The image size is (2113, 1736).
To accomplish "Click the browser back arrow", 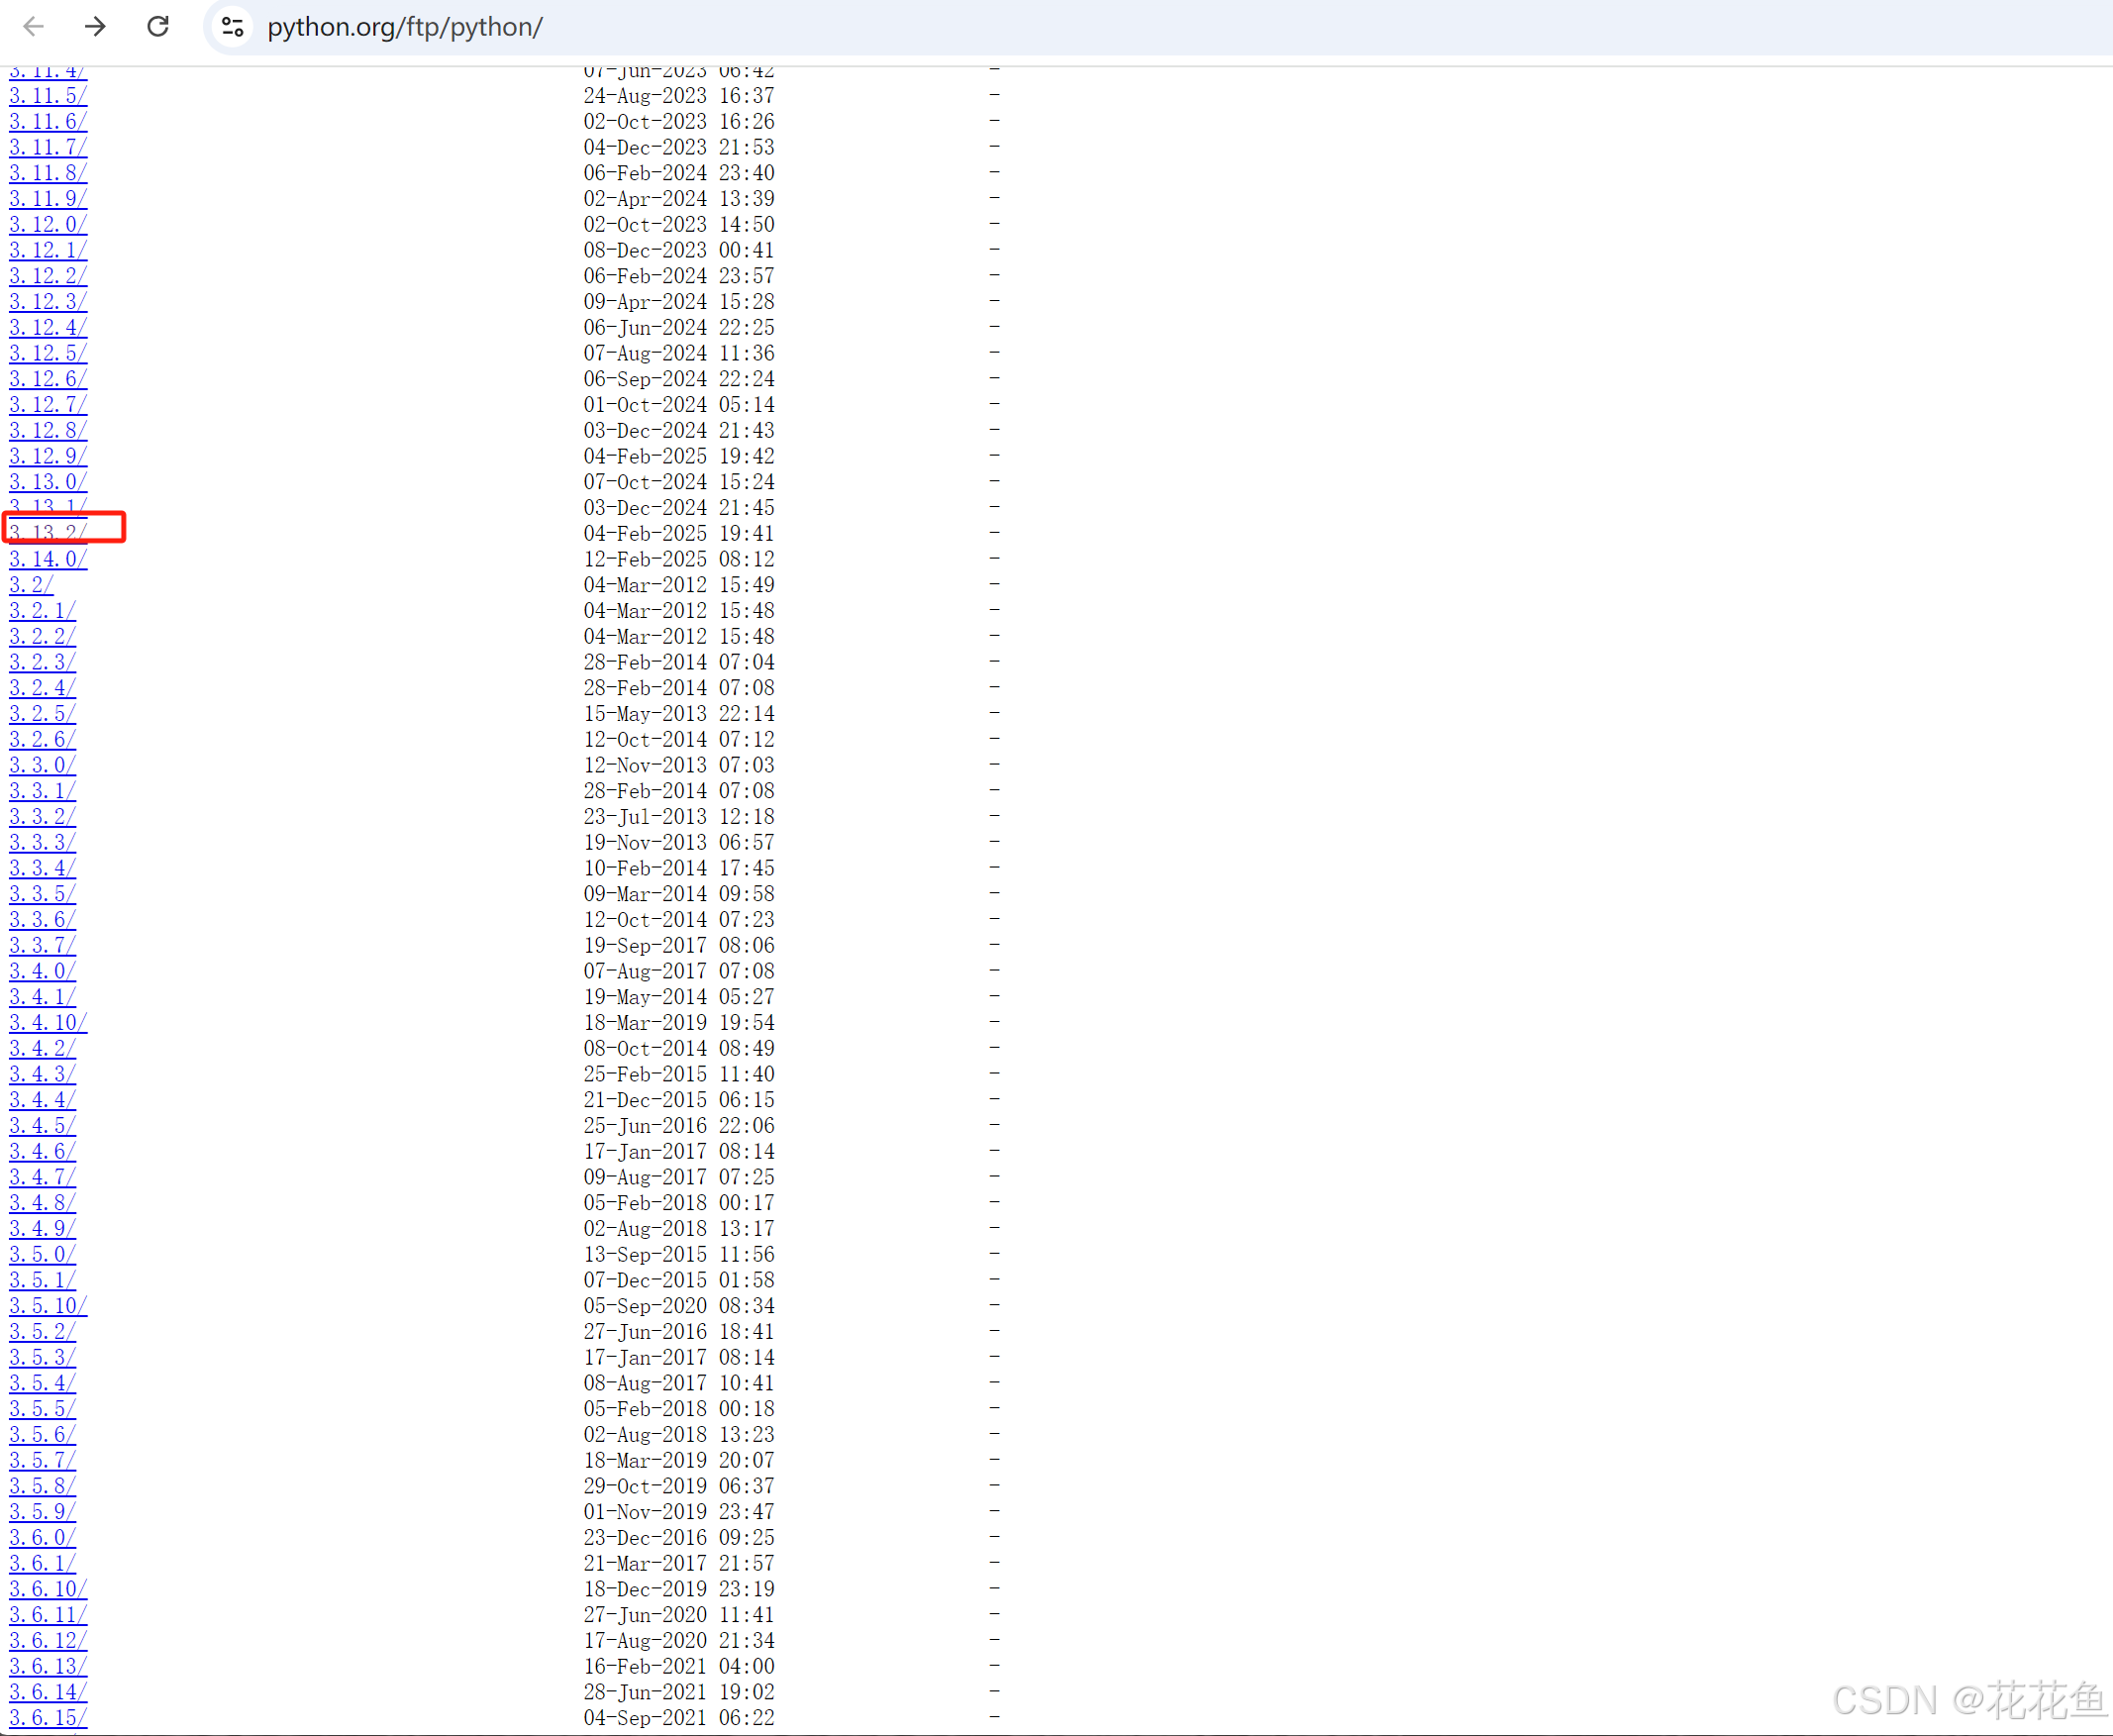I will [x=33, y=26].
